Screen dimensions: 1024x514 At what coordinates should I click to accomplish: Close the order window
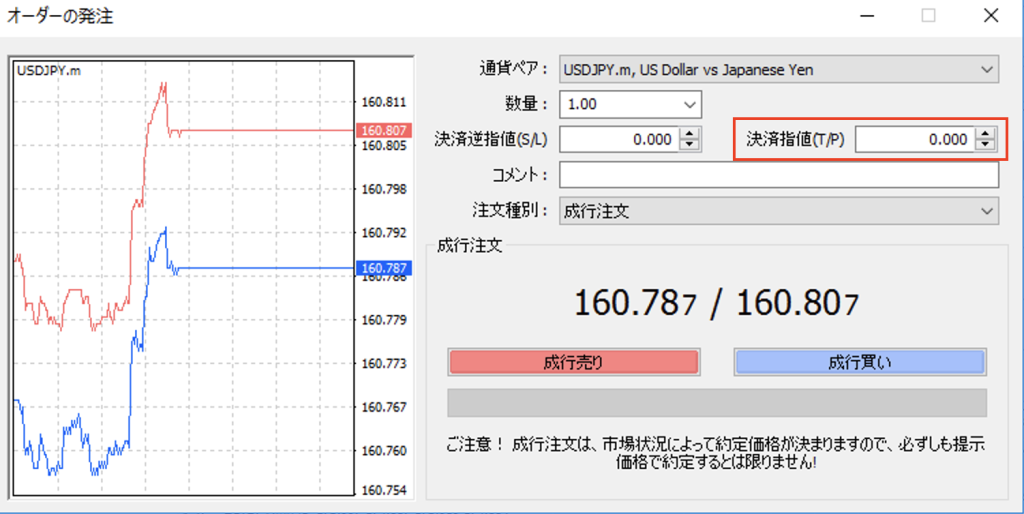click(x=989, y=16)
